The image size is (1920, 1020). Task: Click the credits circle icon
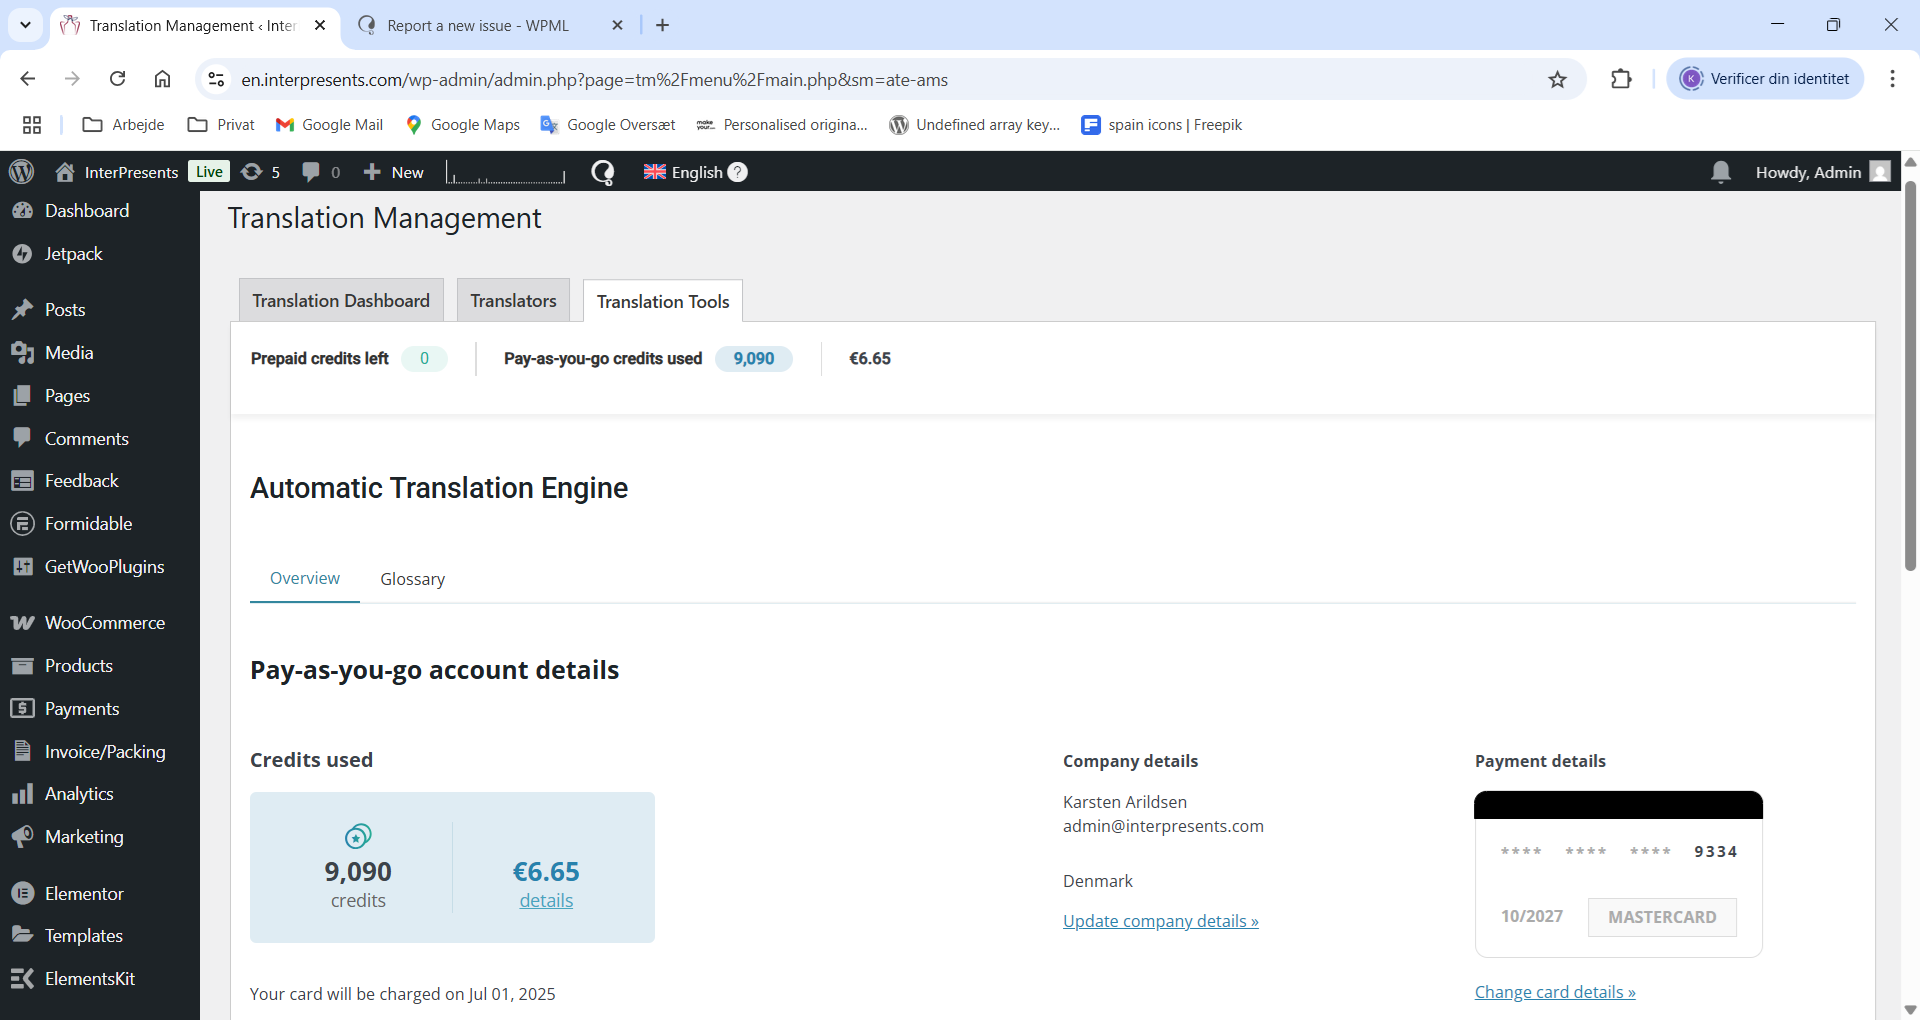click(x=358, y=836)
